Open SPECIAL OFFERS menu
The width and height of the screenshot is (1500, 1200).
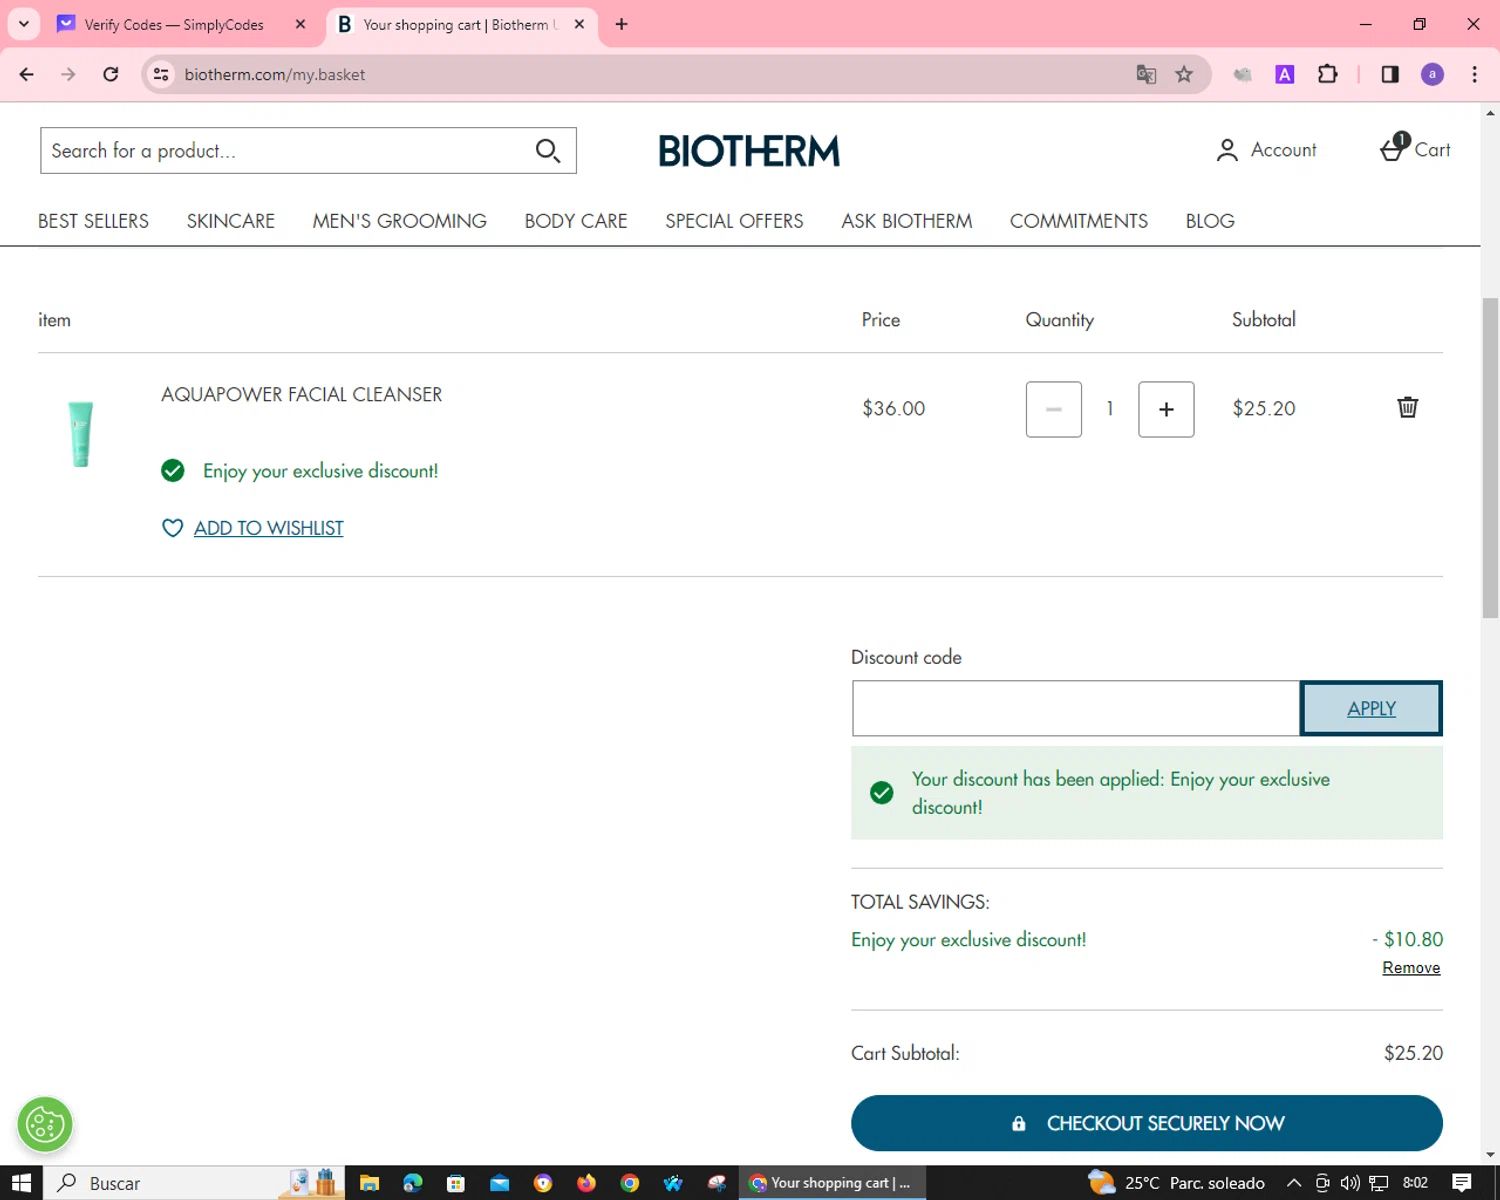[x=734, y=221]
